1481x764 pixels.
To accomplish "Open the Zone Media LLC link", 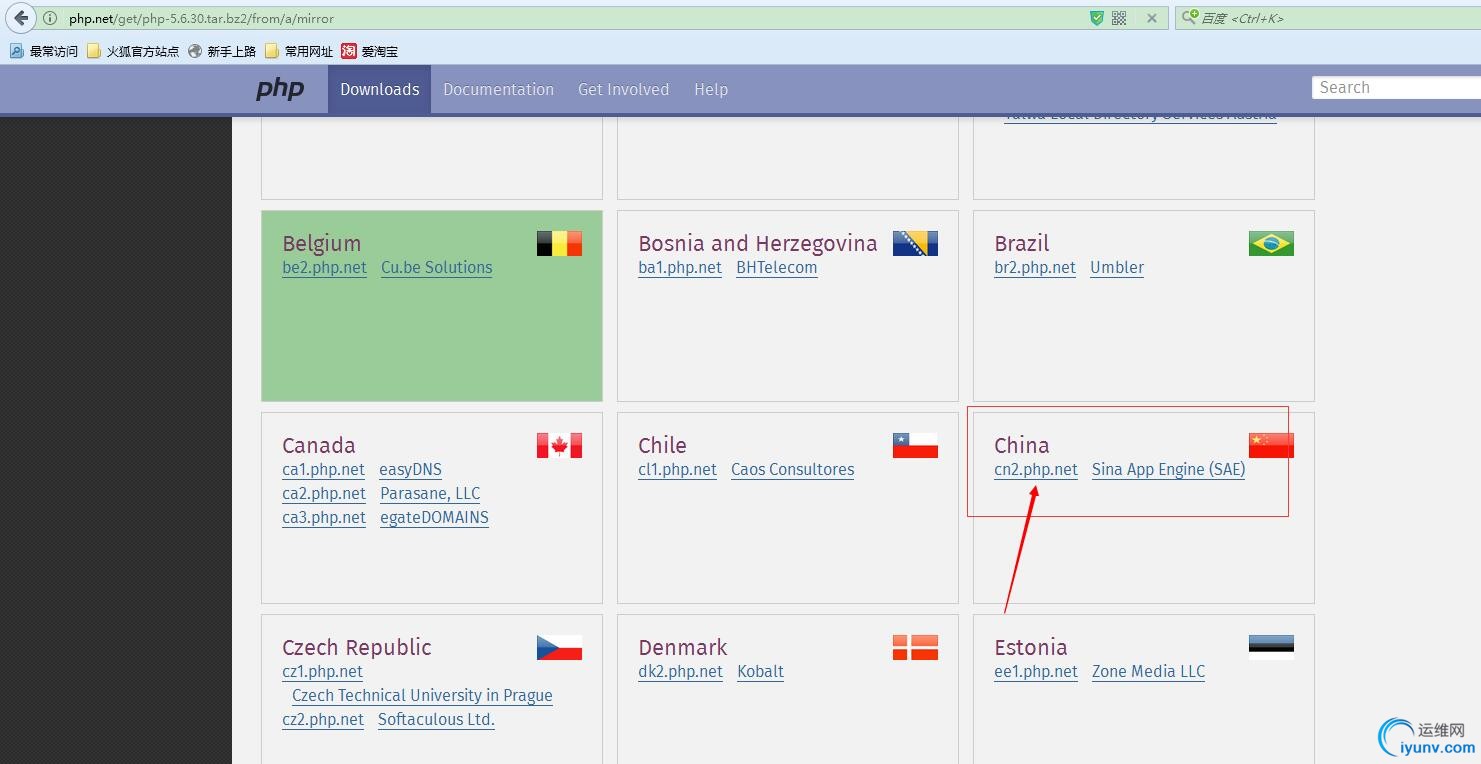I will click(1148, 672).
